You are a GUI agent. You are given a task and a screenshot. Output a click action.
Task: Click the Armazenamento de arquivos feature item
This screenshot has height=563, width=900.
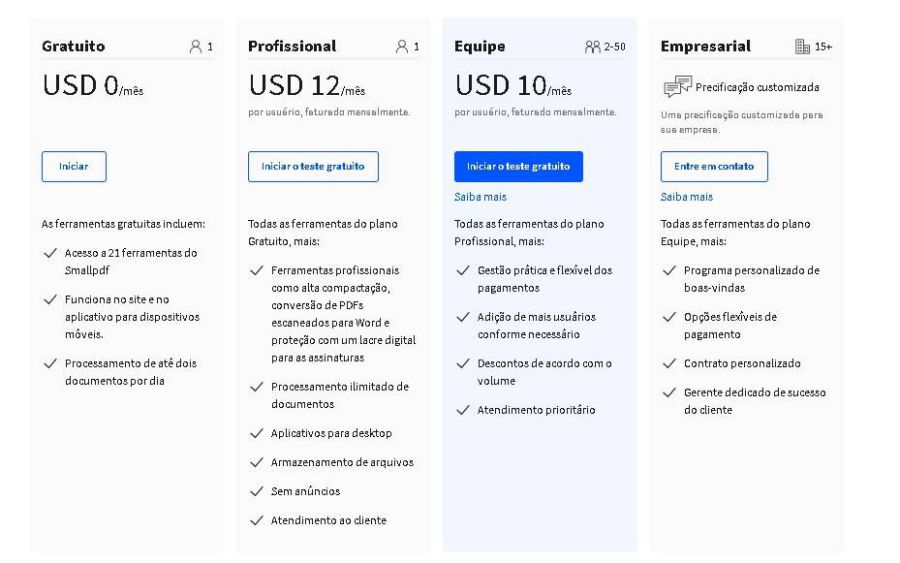click(332, 462)
